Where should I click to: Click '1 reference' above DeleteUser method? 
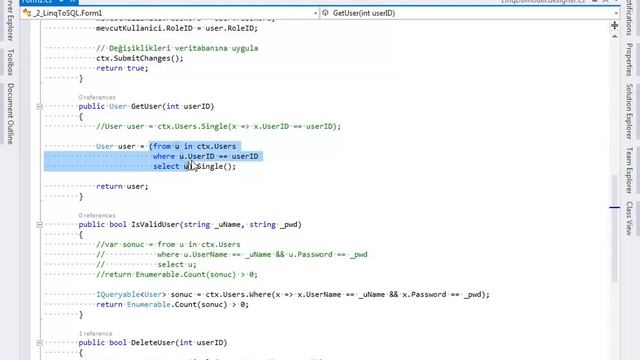pos(96,333)
